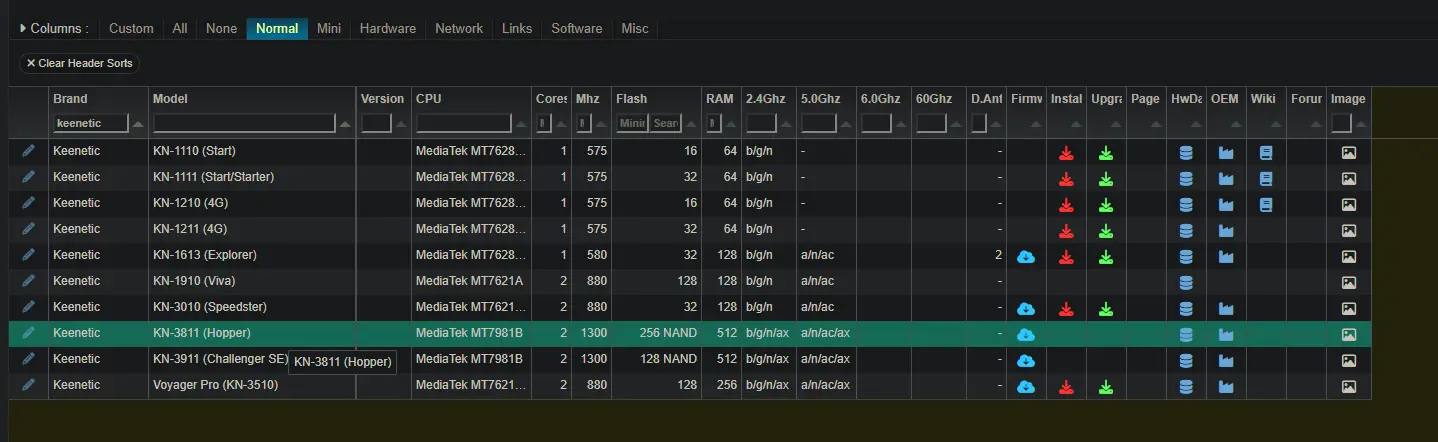Open OEM factory icon for KN-3911 row
This screenshot has height=442, width=1438.
(x=1226, y=361)
